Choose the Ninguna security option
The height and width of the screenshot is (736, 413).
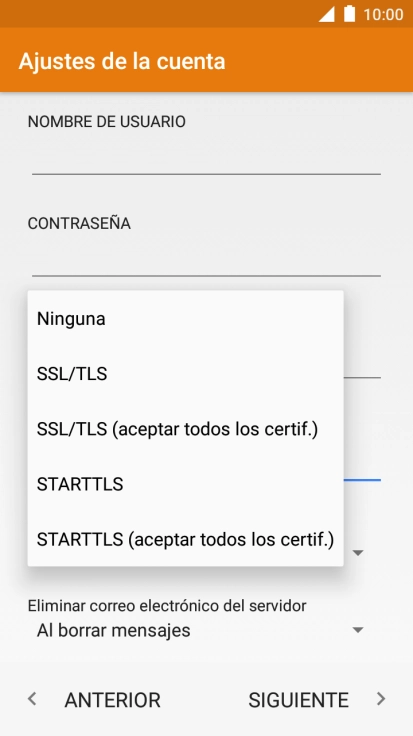(185, 319)
